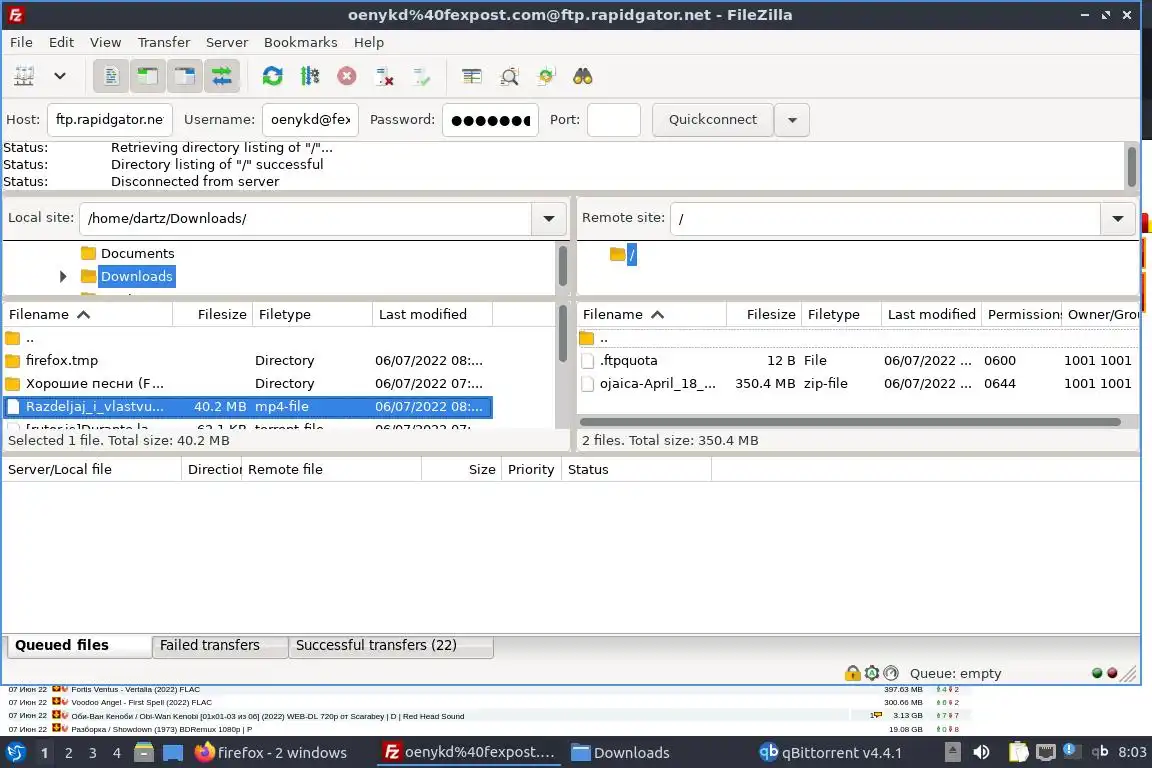Reconnect to last server icon
The width and height of the screenshot is (1152, 768).
click(421, 76)
